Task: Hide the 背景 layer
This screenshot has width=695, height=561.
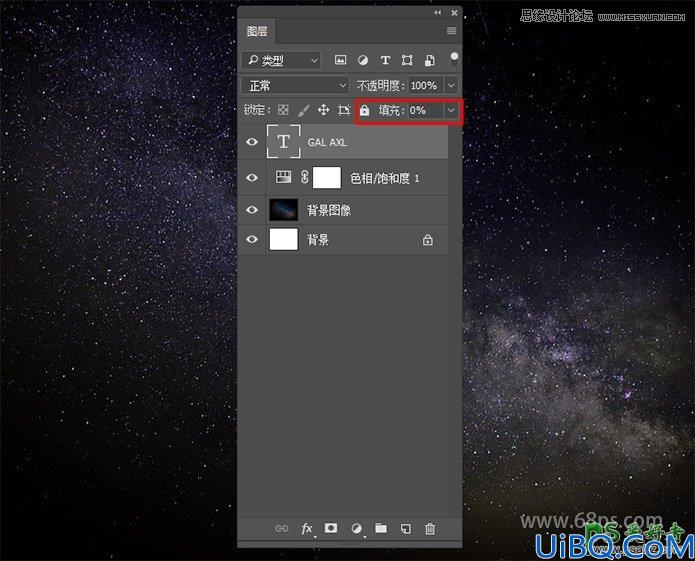Action: tap(252, 239)
